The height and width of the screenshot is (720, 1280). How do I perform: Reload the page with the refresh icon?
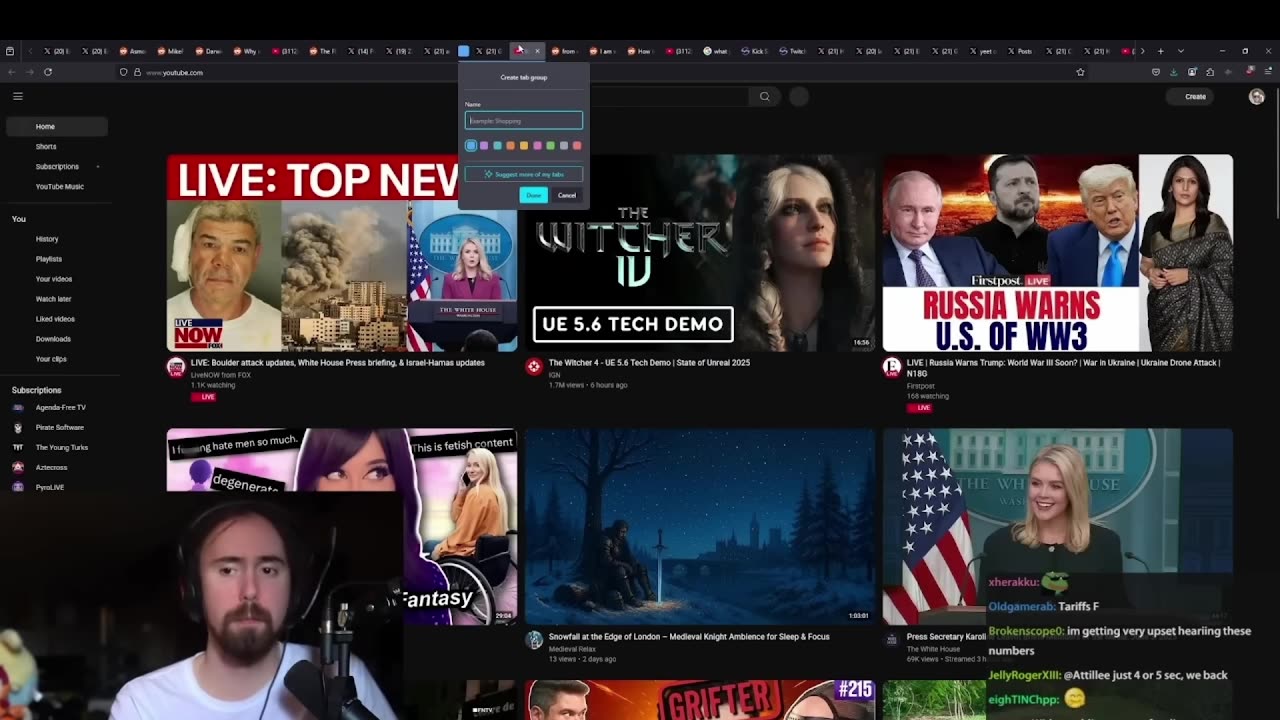(48, 72)
